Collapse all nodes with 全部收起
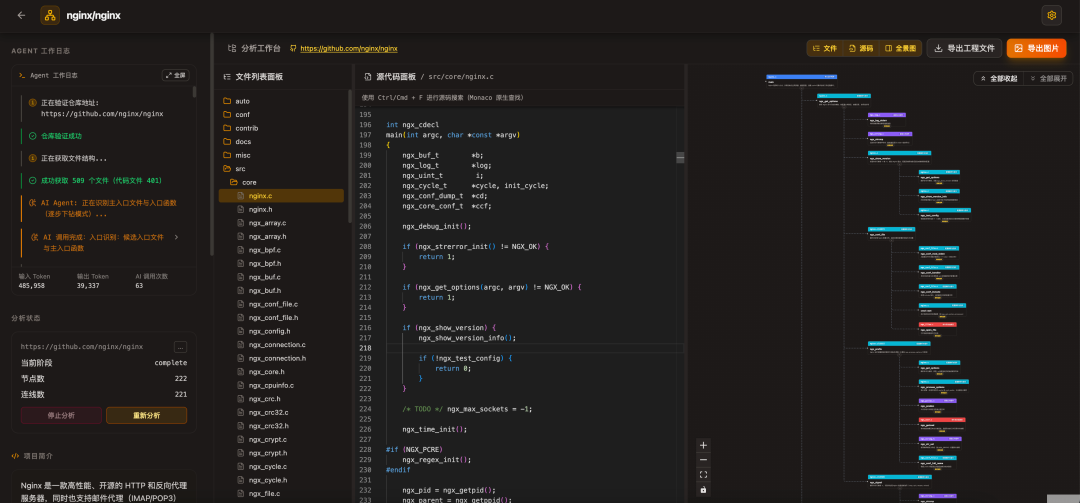Image resolution: width=1080 pixels, height=503 pixels. pos(998,78)
